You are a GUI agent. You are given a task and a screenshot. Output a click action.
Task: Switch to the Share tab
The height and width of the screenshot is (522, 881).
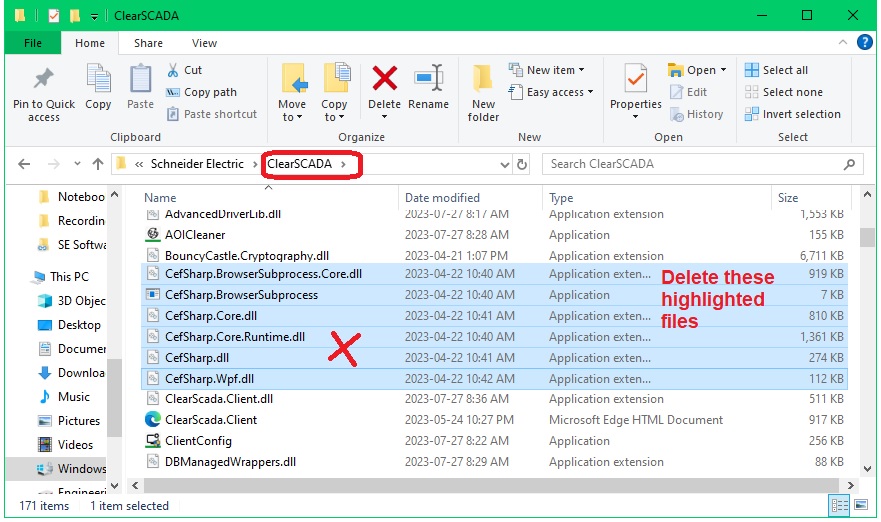[x=148, y=43]
